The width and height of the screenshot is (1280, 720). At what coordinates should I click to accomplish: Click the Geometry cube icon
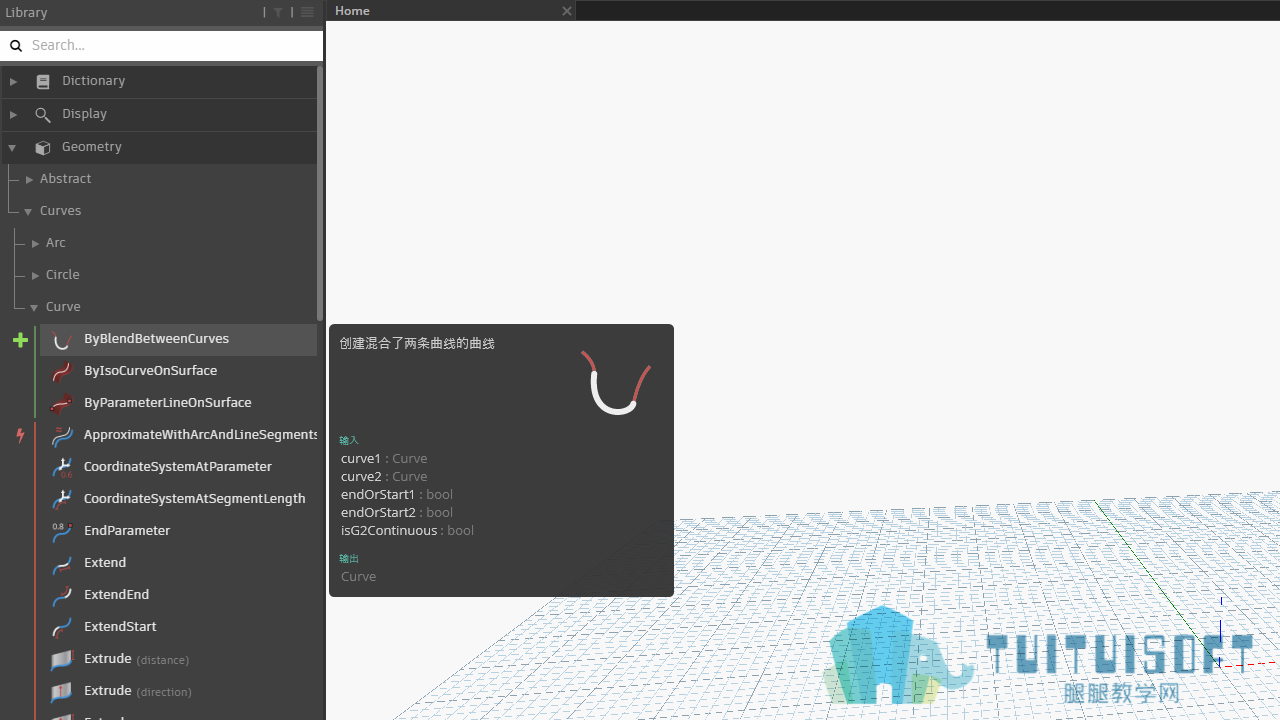(43, 148)
